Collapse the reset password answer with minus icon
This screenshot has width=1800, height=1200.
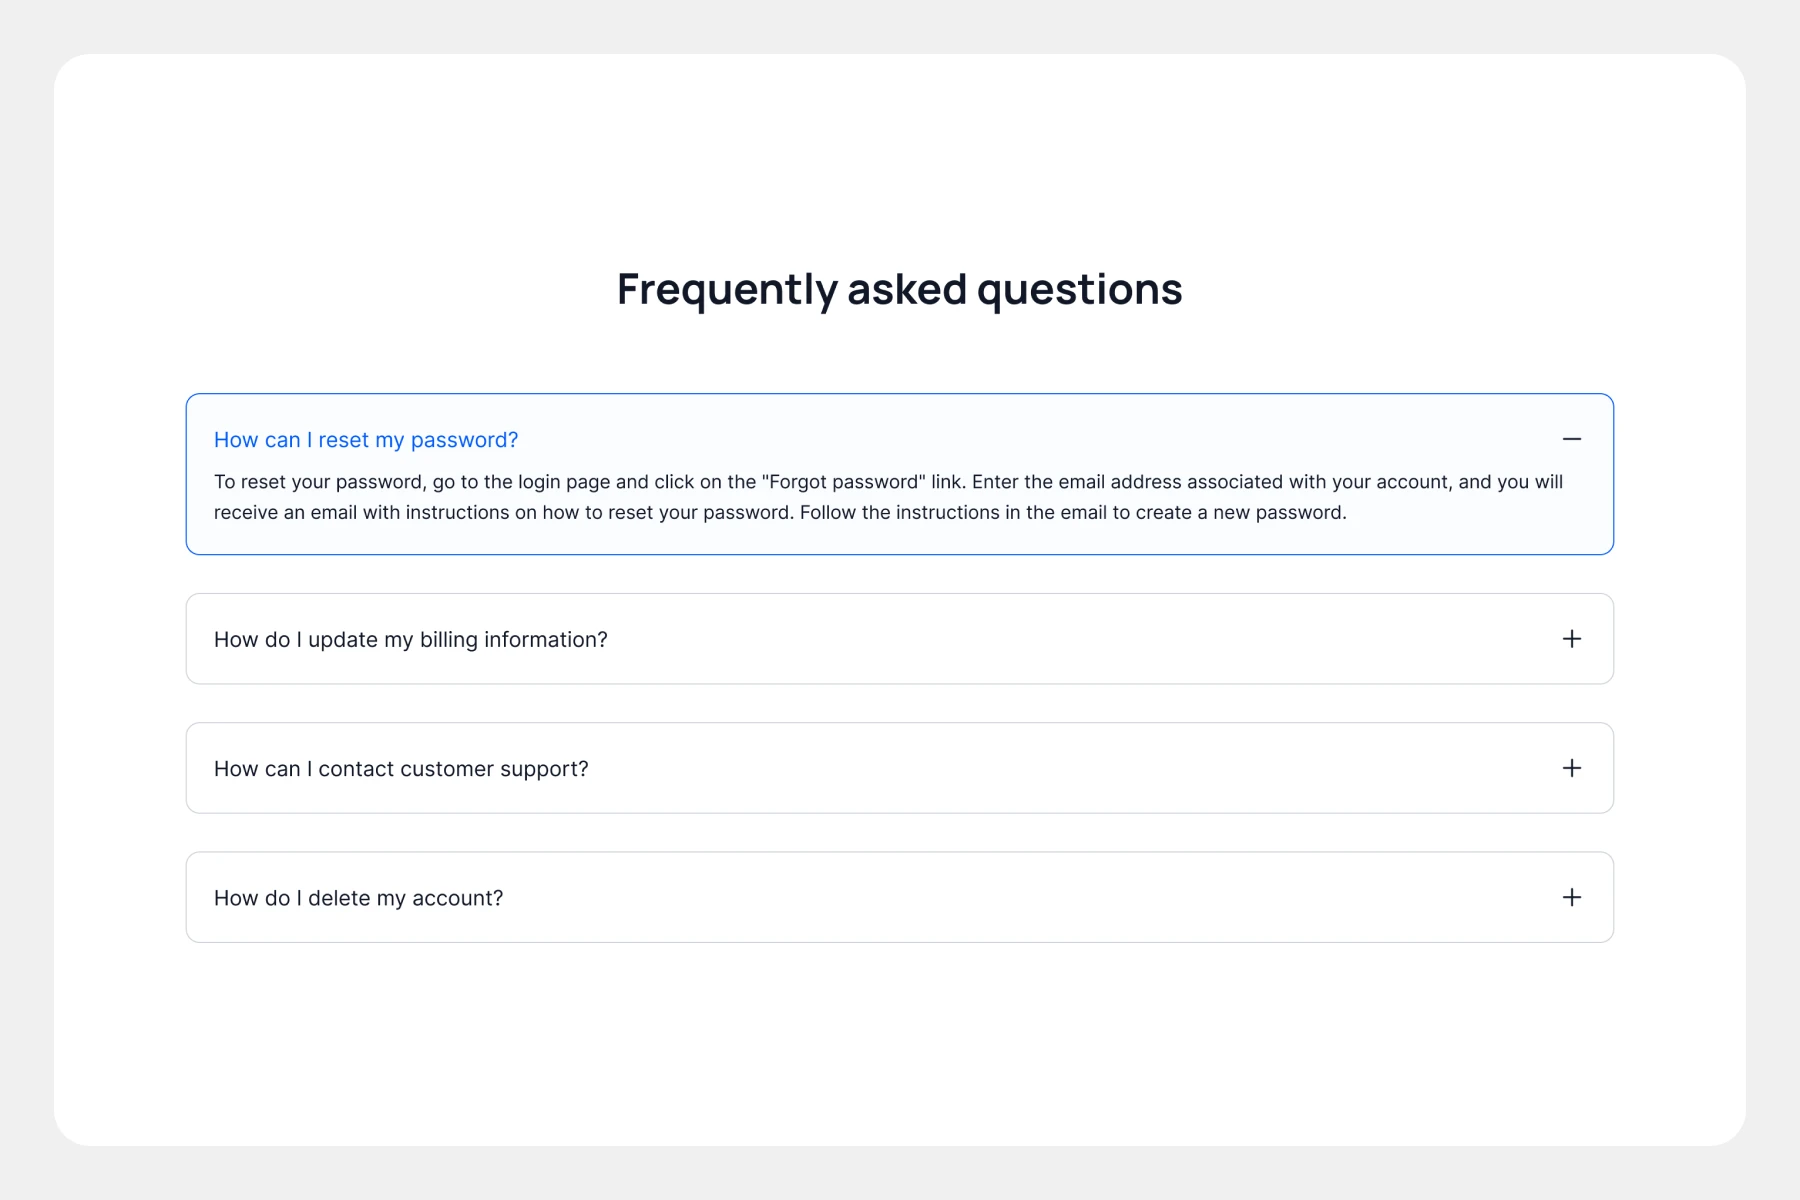coord(1571,439)
